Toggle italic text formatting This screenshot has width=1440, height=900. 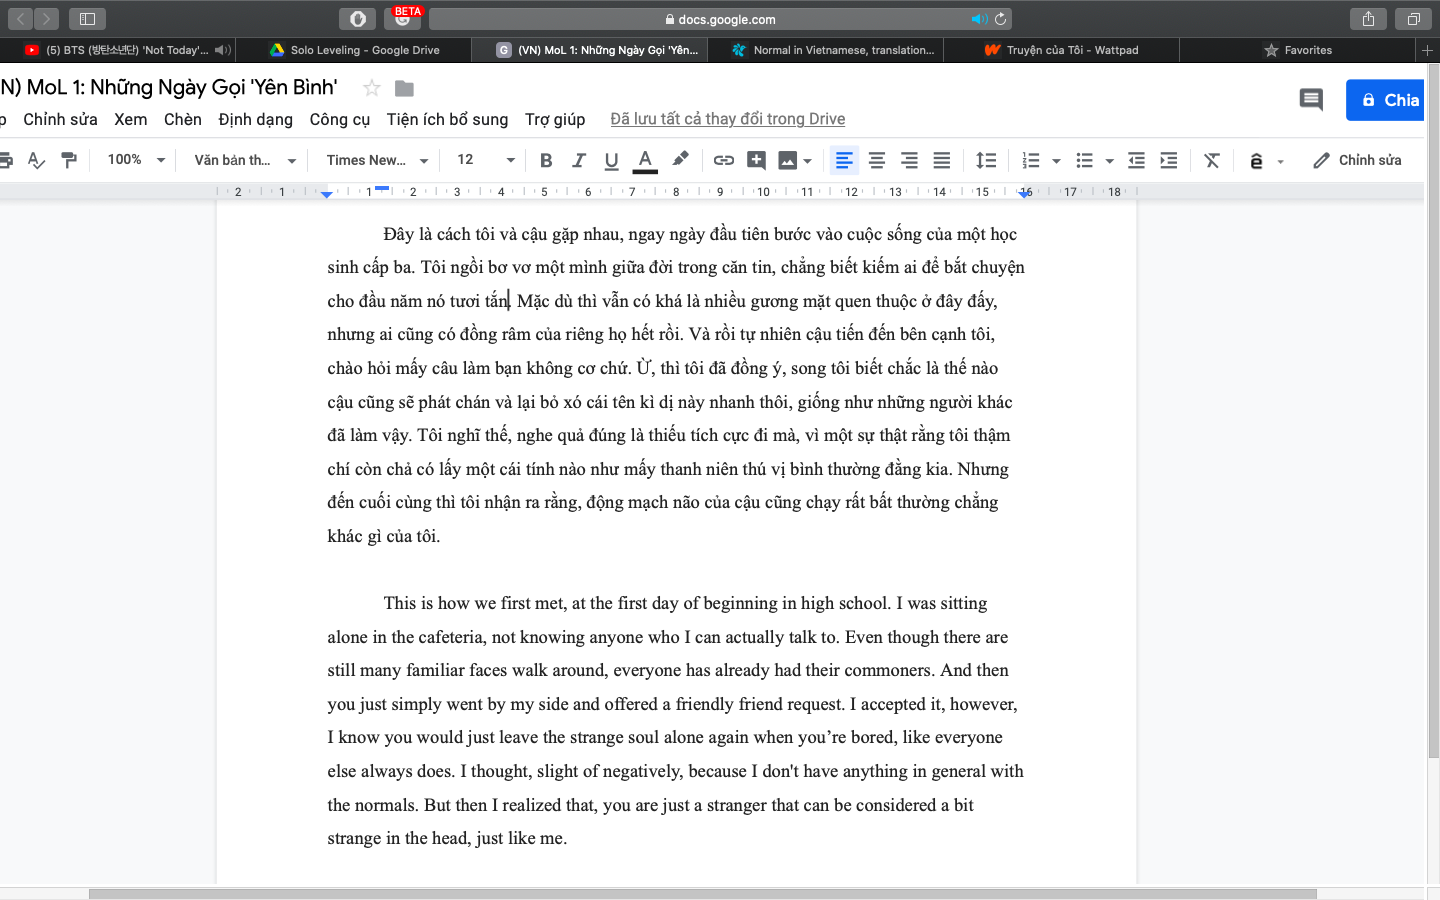tap(579, 160)
